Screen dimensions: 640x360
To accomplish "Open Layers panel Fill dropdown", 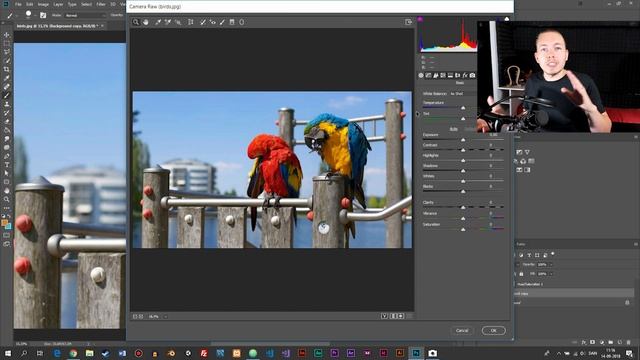I will click(551, 273).
